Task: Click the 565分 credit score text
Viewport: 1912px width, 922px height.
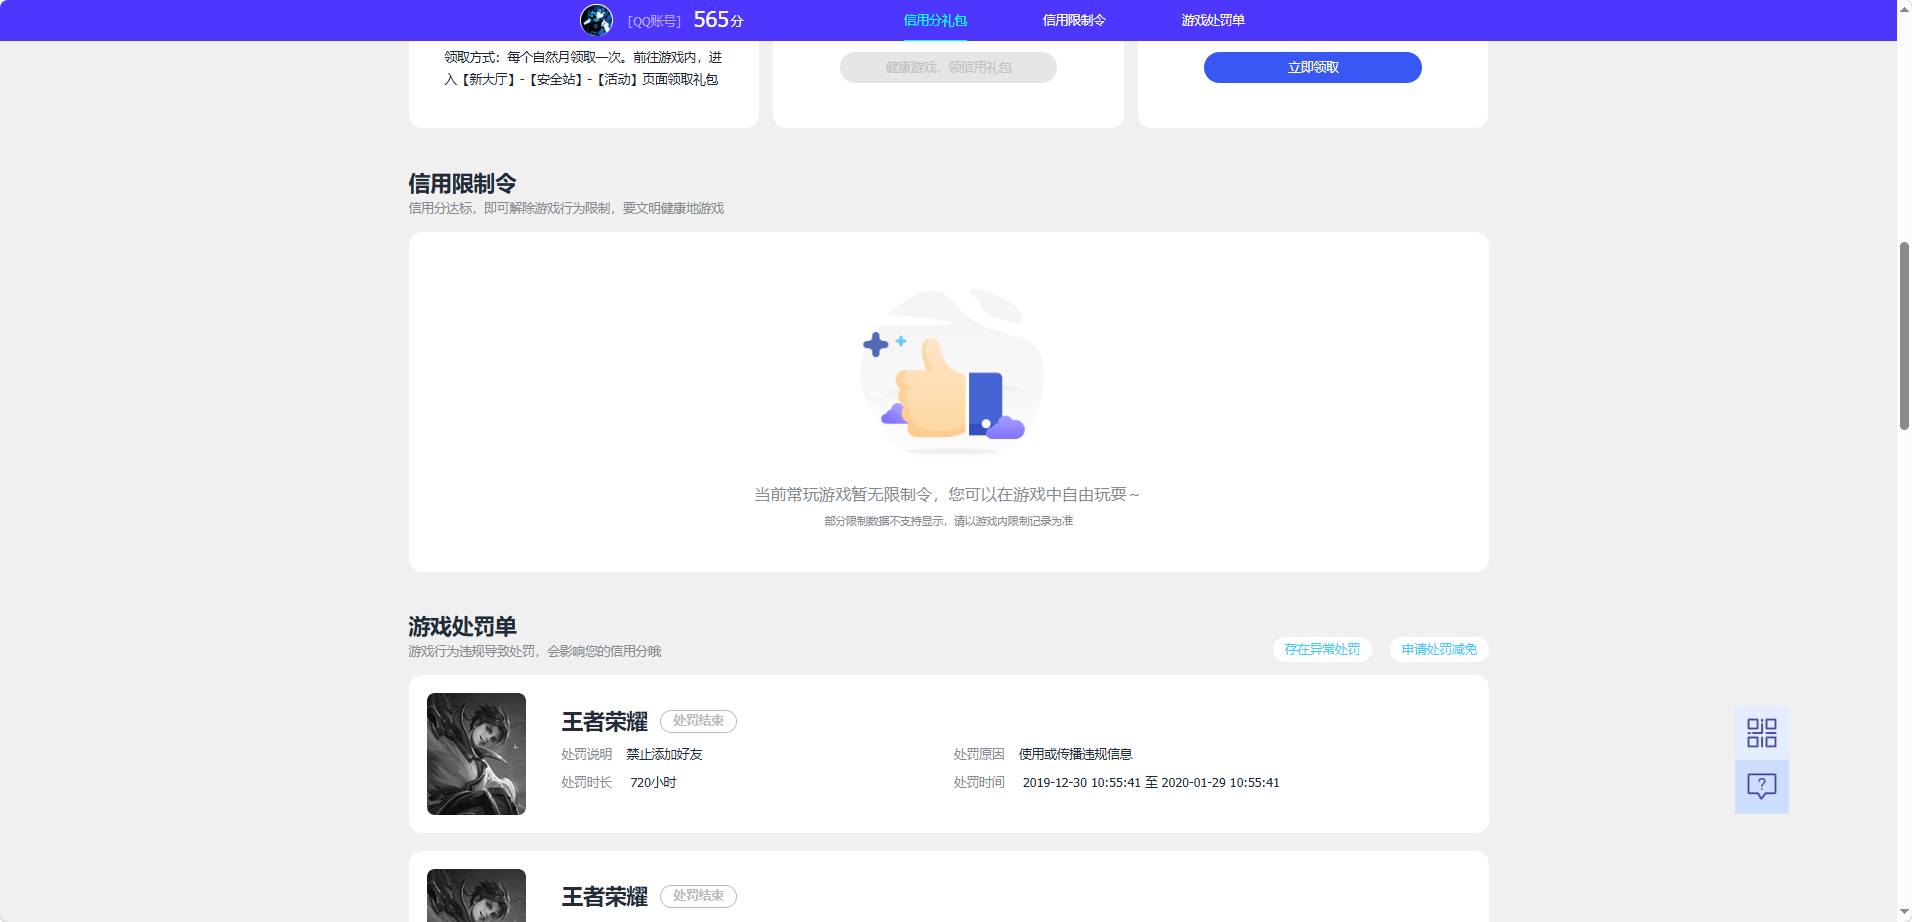Action: coord(718,20)
